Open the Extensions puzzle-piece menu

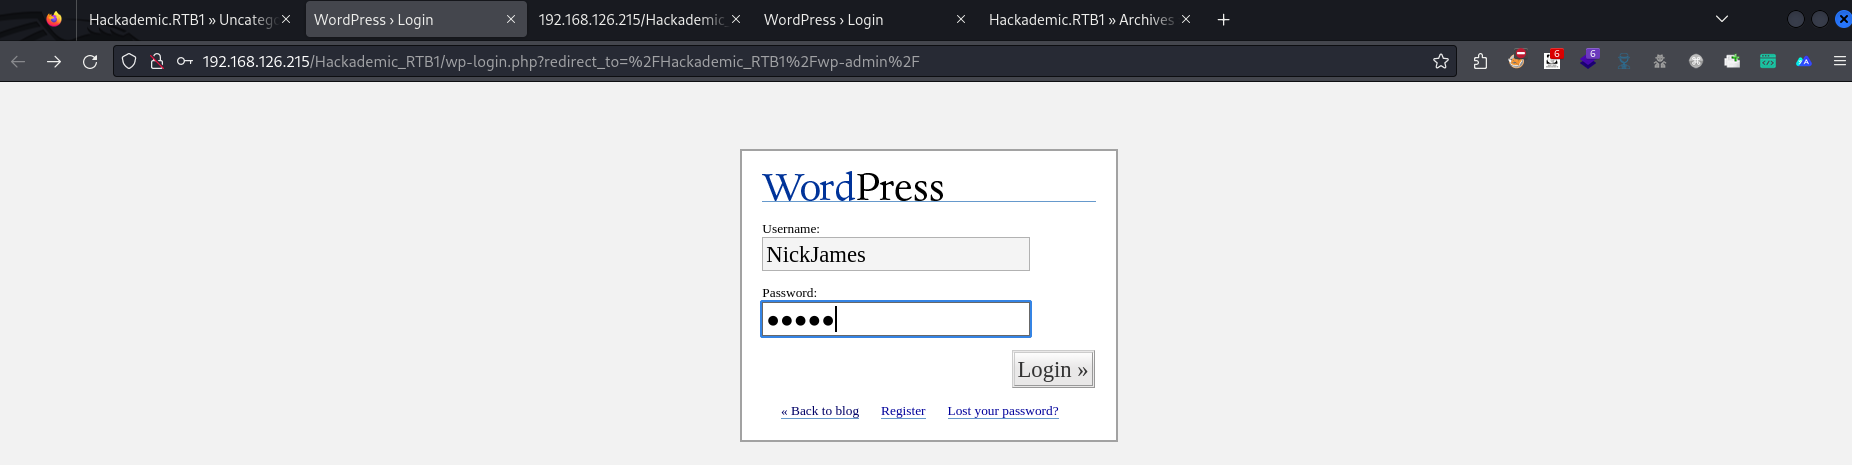[1481, 61]
